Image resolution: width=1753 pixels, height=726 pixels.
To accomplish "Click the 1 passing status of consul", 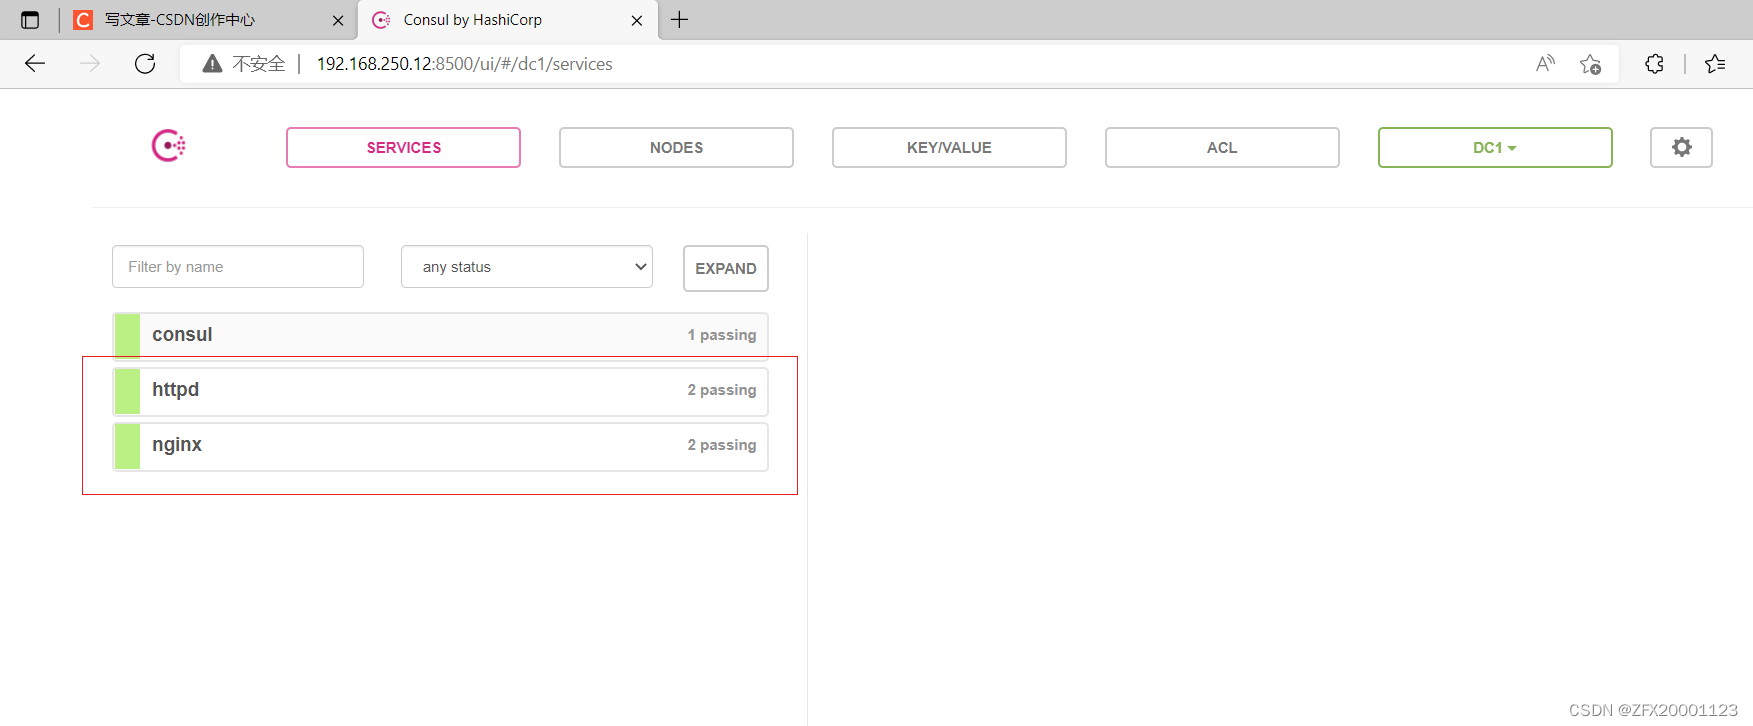I will click(x=722, y=335).
